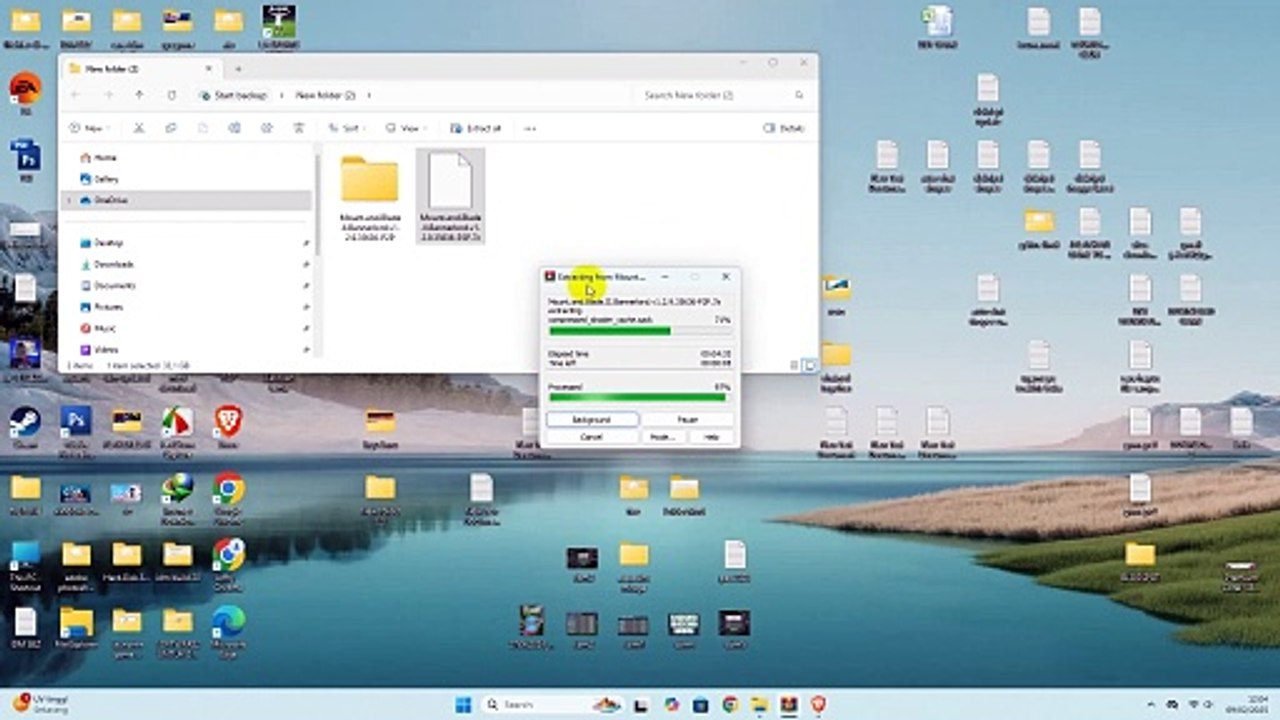This screenshot has width=1280, height=720.
Task: Select the white Mount and Blade archive file
Action: click(450, 198)
